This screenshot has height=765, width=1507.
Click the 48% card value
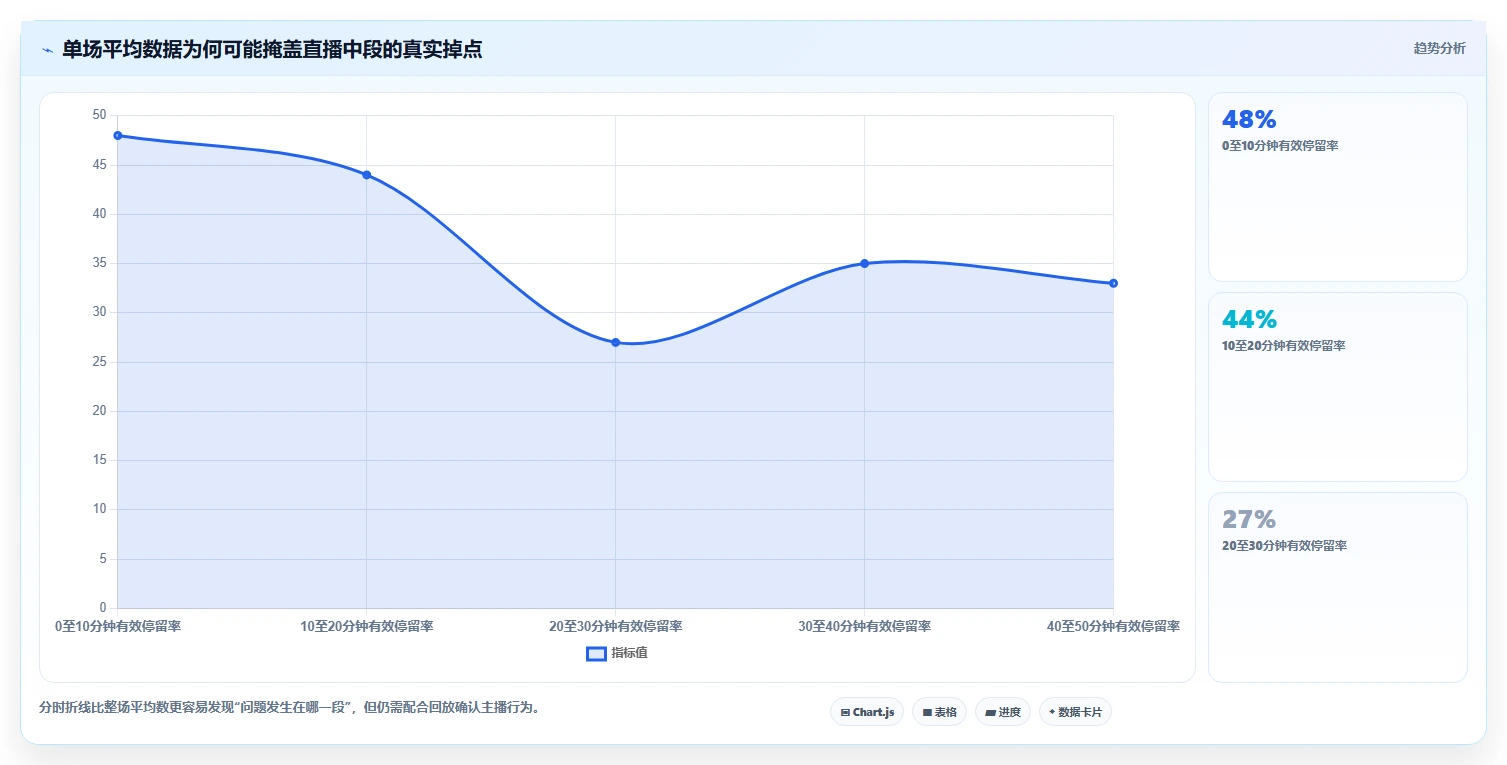[1249, 120]
